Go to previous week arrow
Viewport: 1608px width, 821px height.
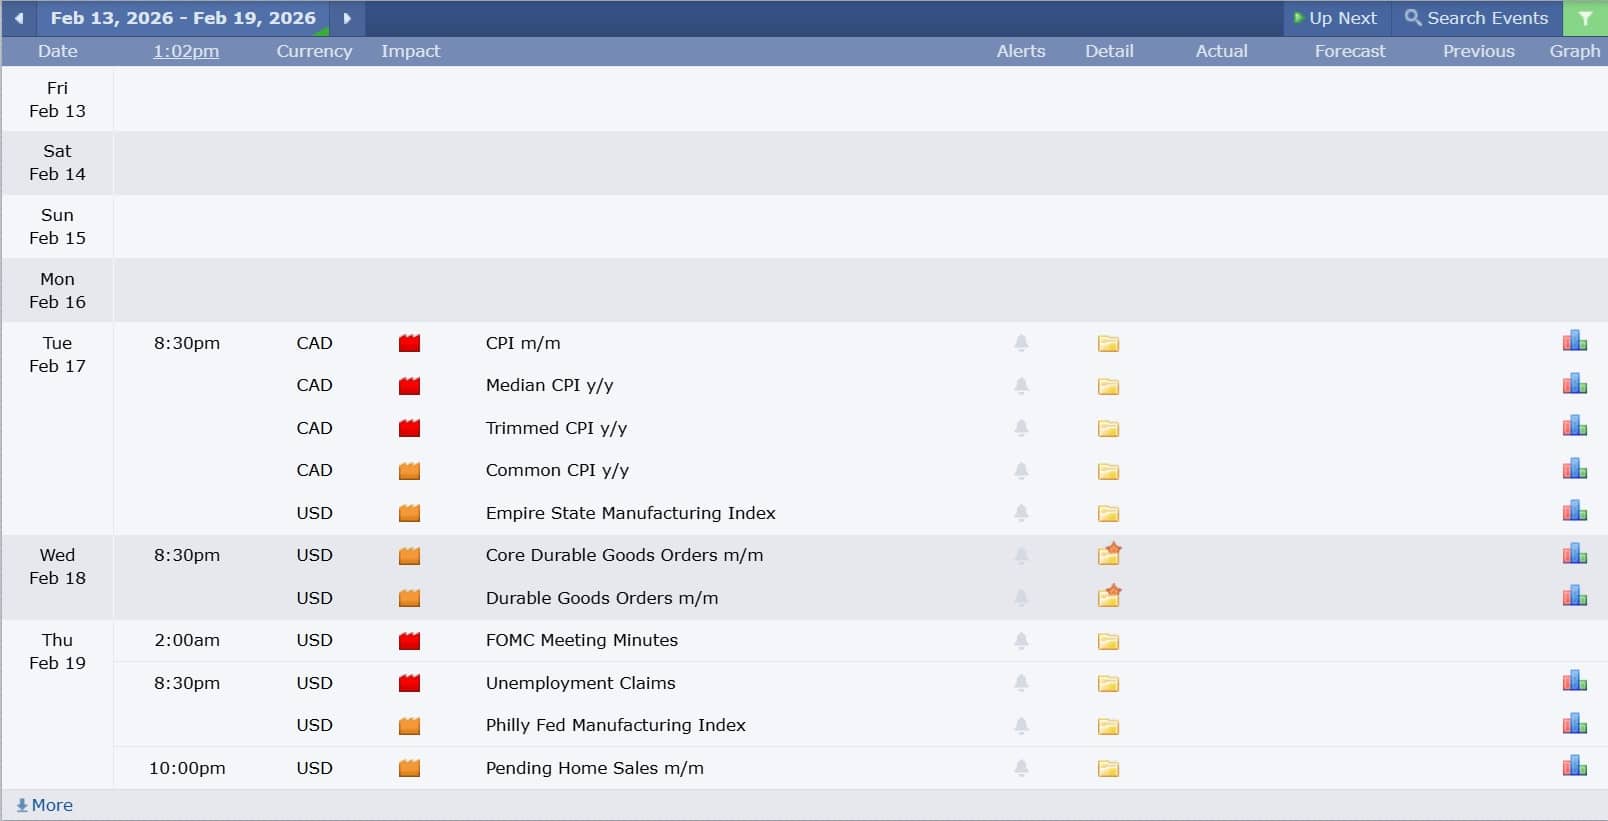pos(18,18)
